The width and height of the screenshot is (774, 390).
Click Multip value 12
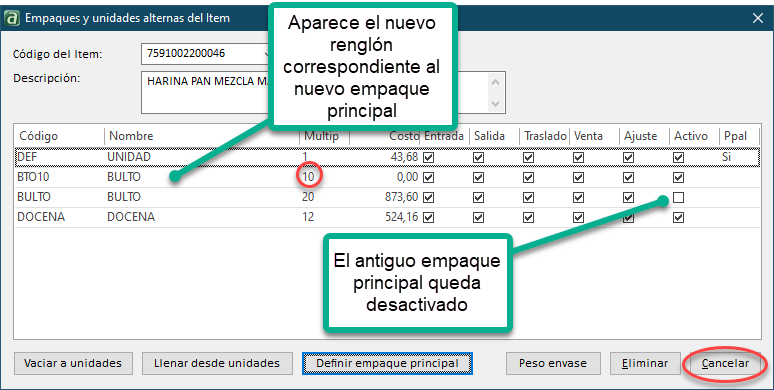308,217
